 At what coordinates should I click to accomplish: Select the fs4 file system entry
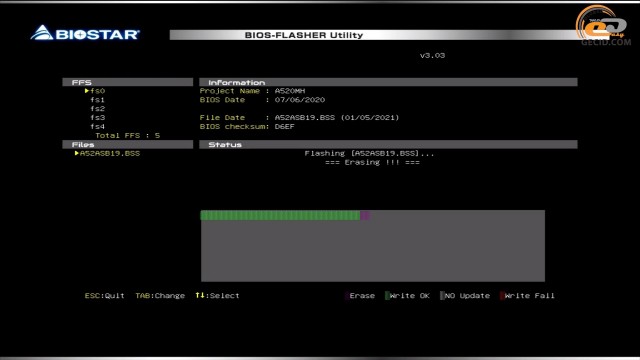98,127
